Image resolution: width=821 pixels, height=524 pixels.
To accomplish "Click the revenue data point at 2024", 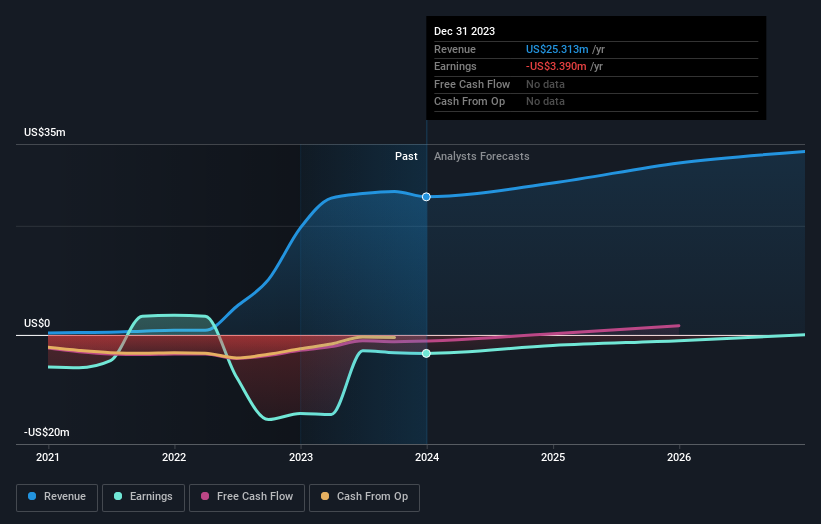I will 426,197.
